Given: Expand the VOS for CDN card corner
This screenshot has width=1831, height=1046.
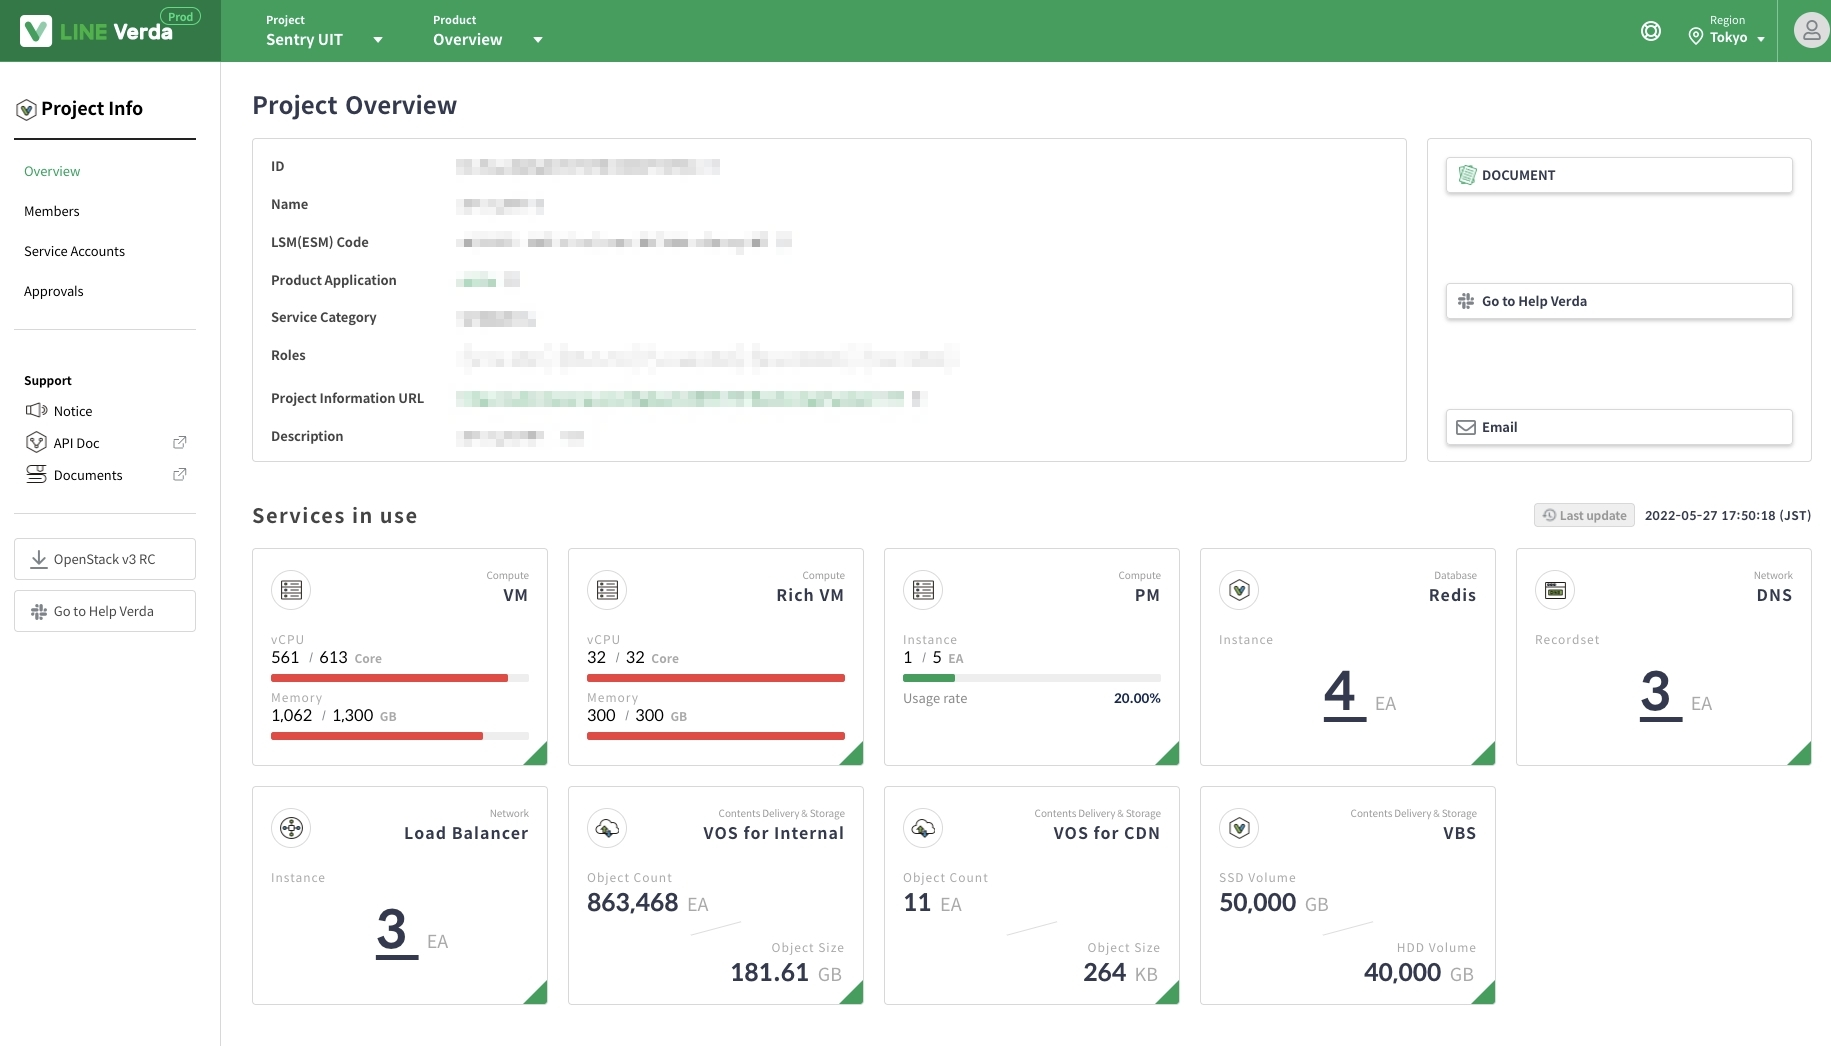Looking at the screenshot, I should (x=1170, y=995).
